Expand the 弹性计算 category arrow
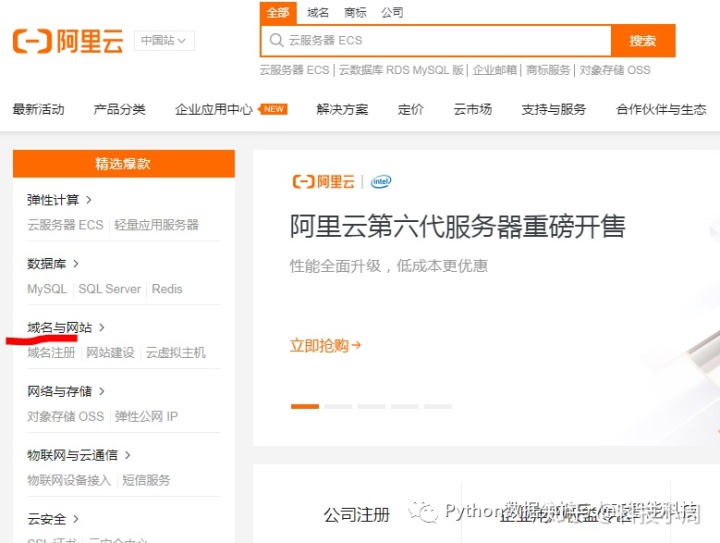The height and width of the screenshot is (543, 720). pos(89,200)
